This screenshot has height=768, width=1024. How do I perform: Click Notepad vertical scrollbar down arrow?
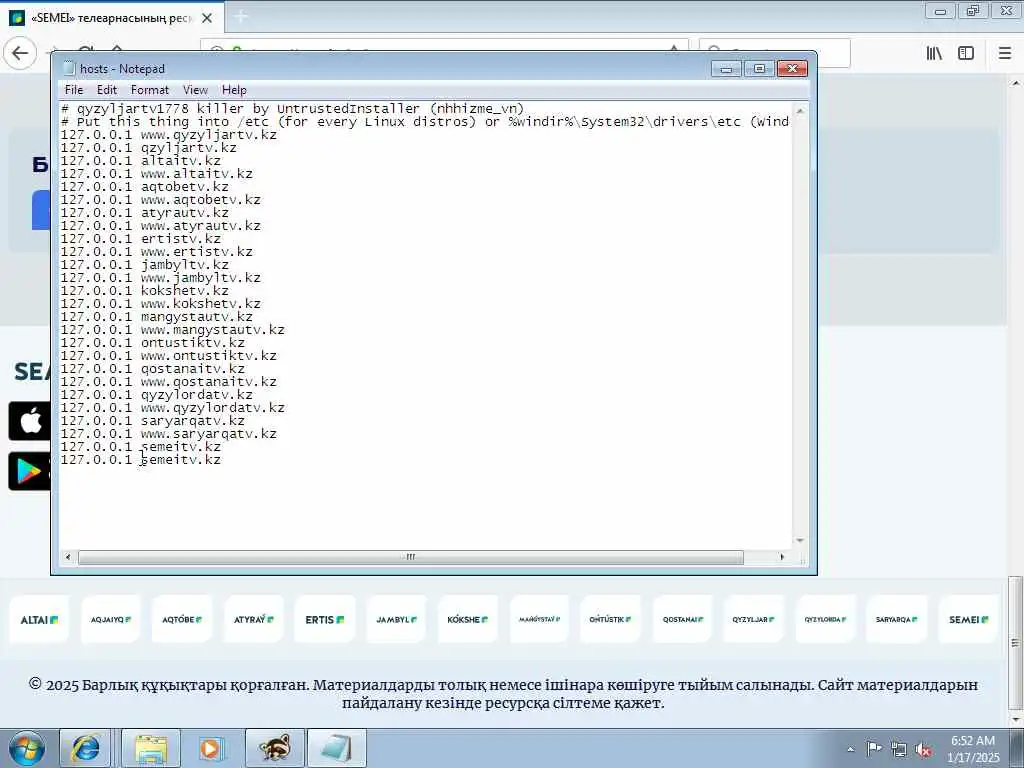point(800,541)
